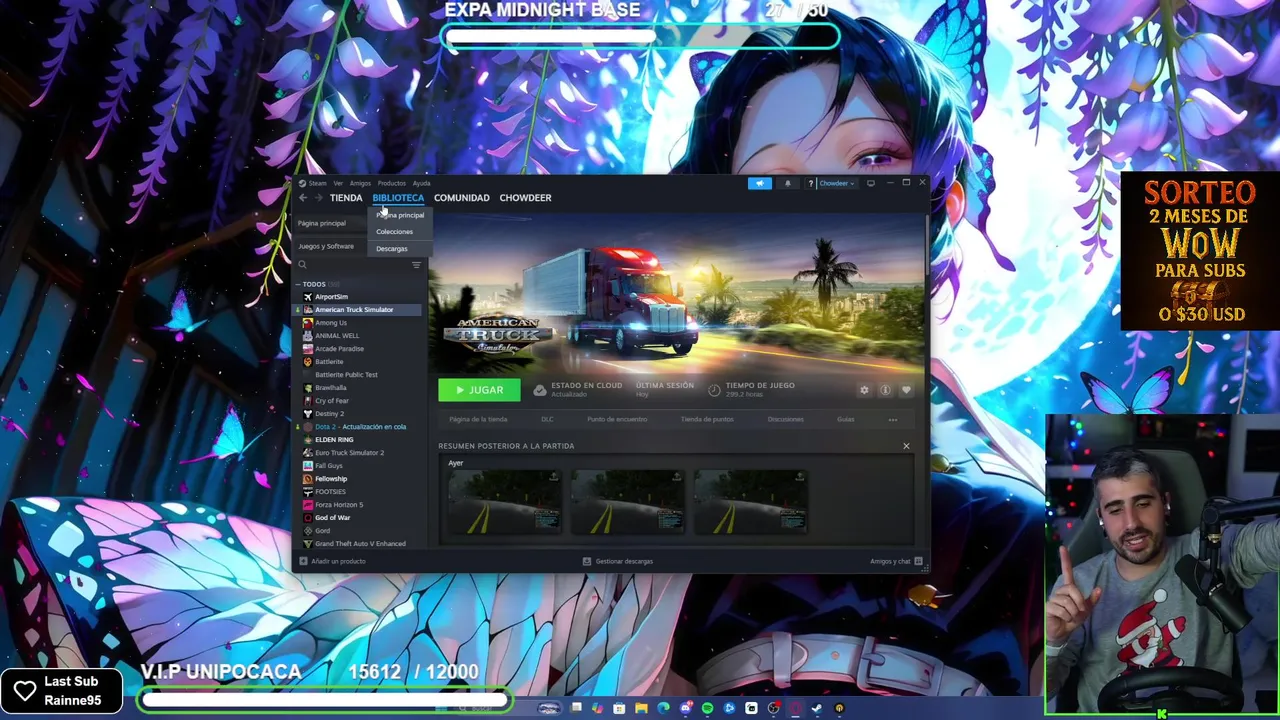The height and width of the screenshot is (720, 1280).
Task: Click the Añadir un producto plus icon
Action: click(x=303, y=561)
